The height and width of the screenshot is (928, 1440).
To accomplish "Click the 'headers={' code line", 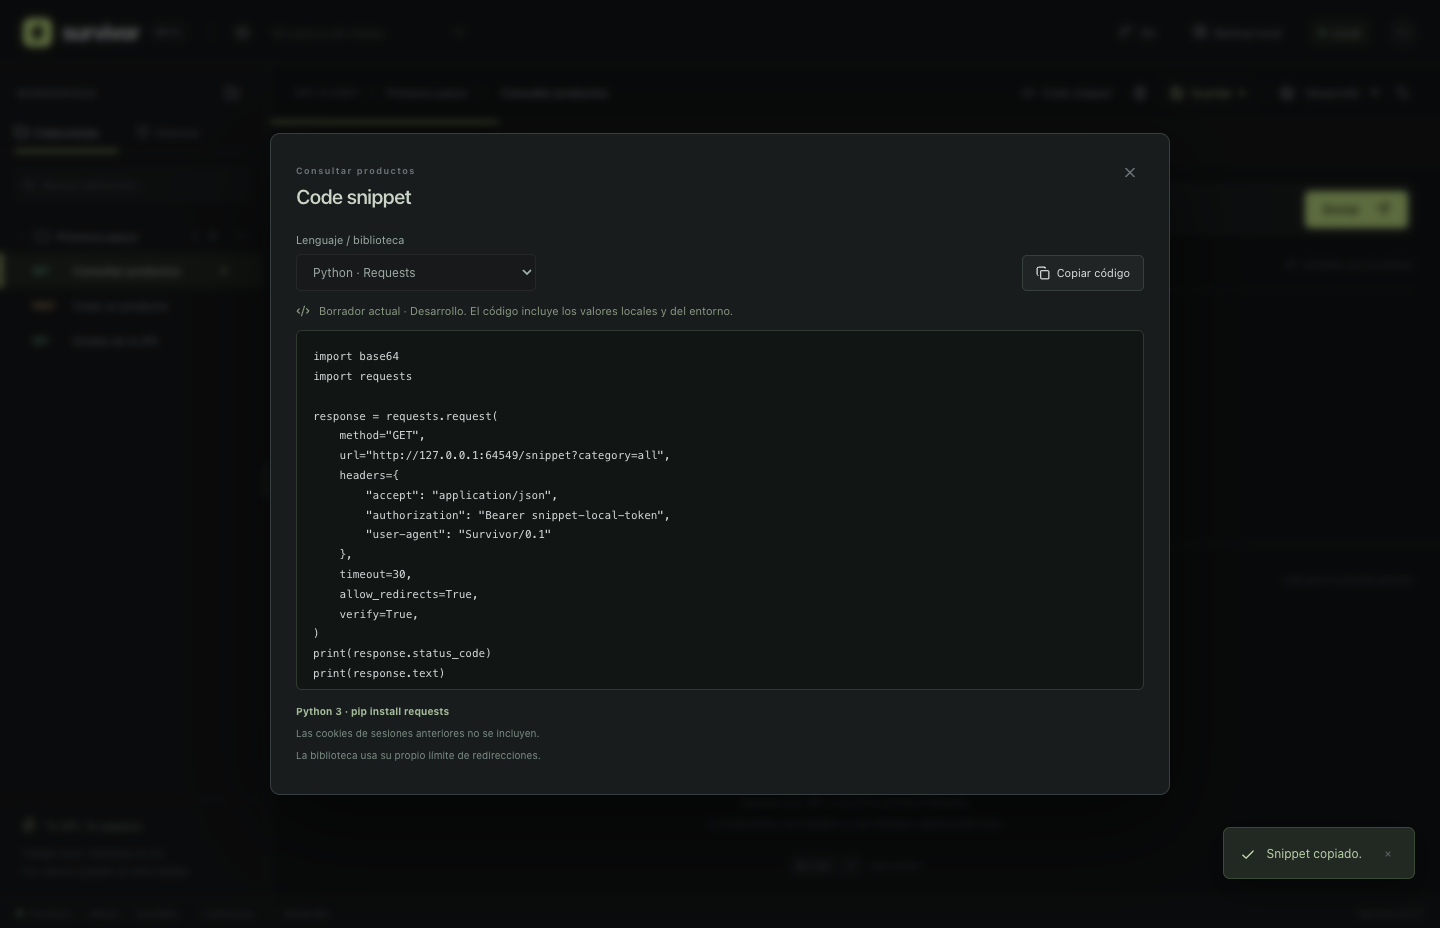I will coord(369,475).
